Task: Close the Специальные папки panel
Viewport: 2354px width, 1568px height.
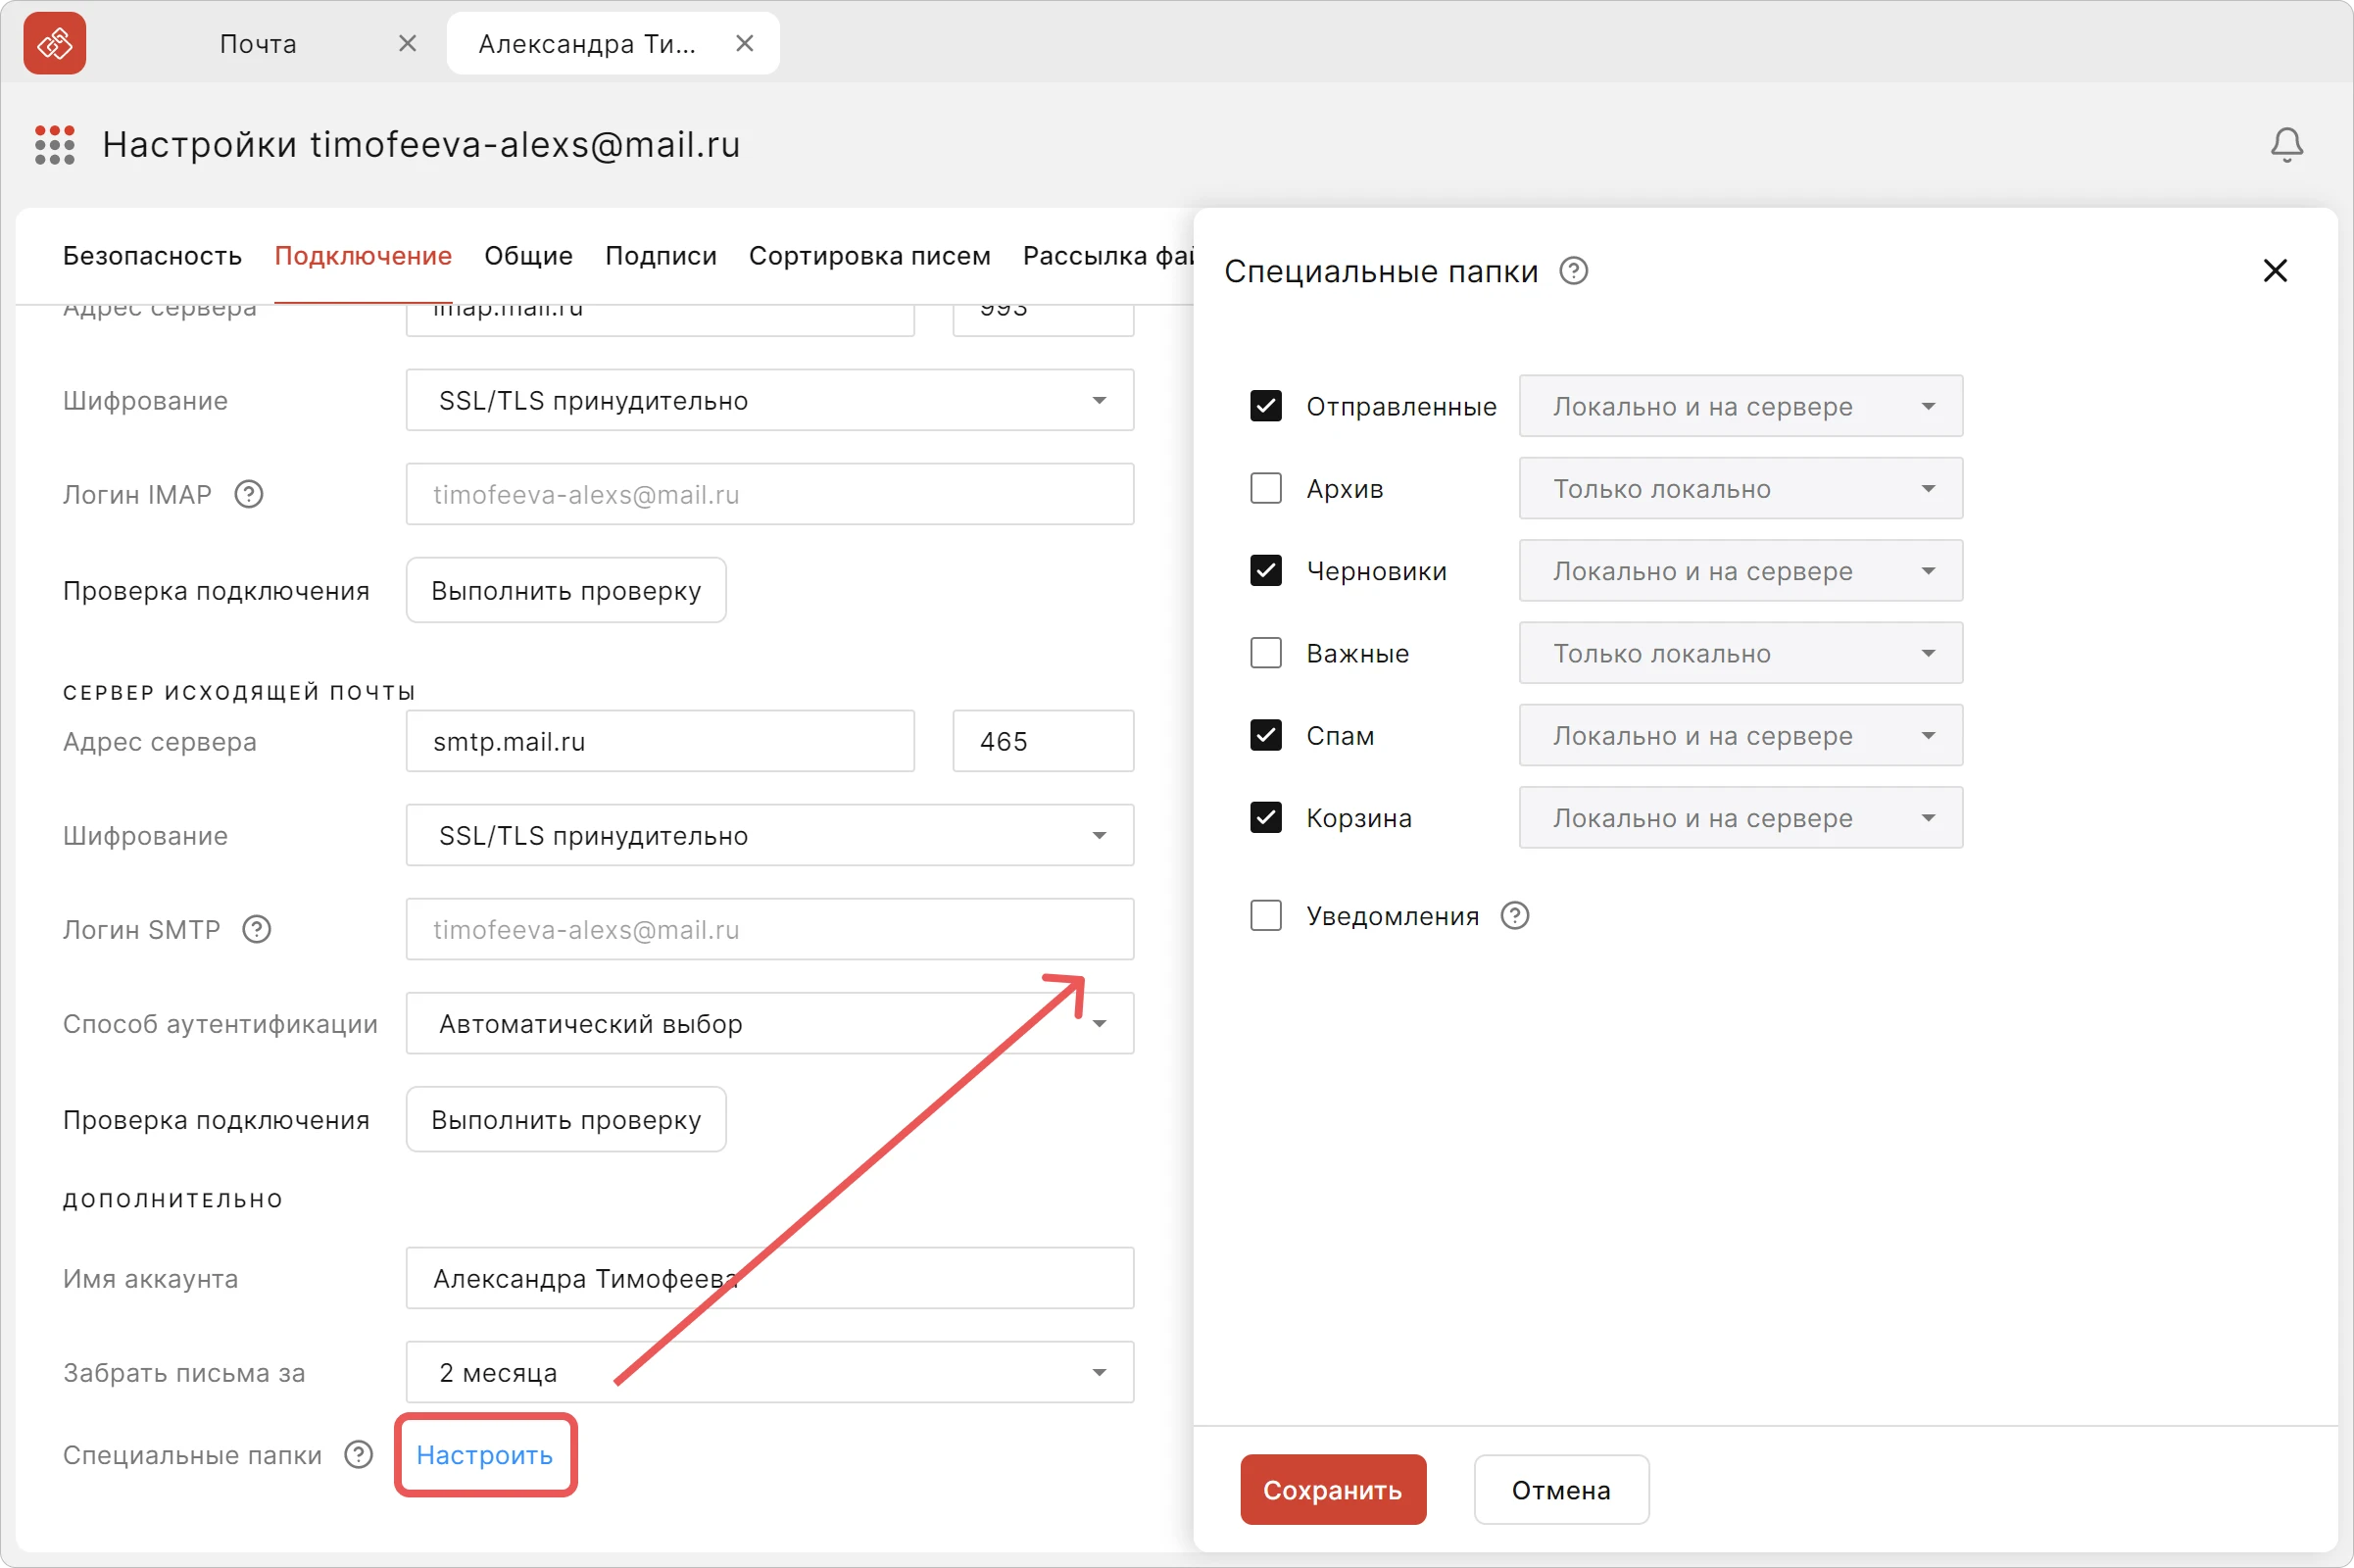Action: (x=2275, y=270)
